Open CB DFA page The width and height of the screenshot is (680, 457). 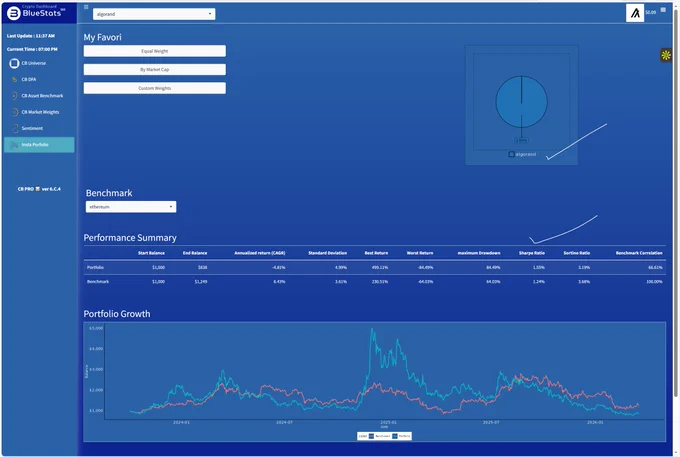coord(29,80)
